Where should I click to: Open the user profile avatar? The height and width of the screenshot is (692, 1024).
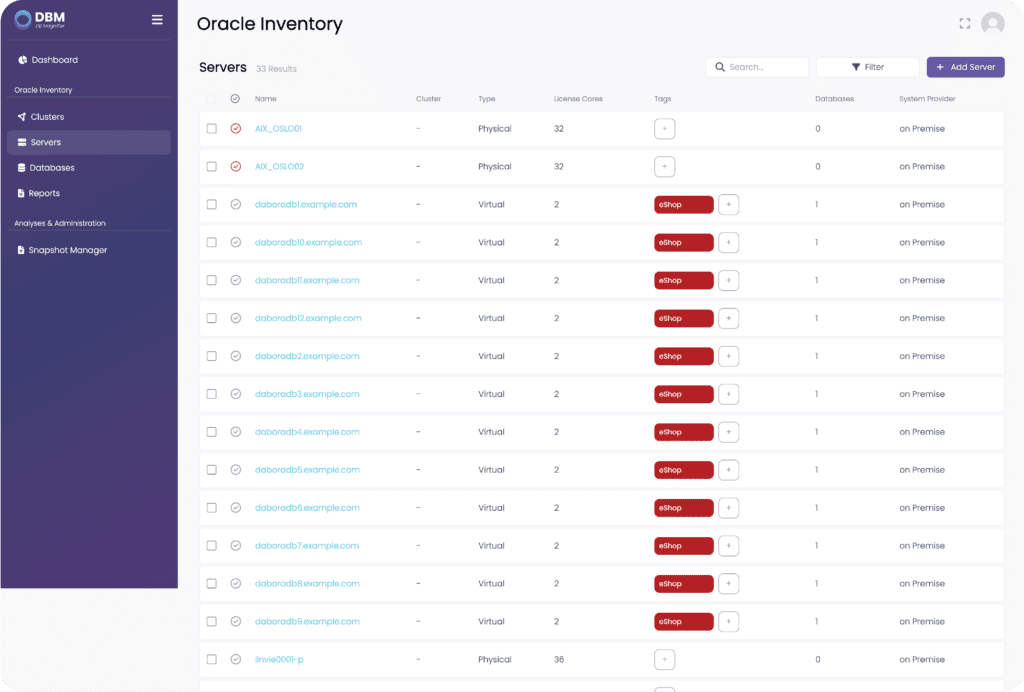tap(992, 24)
